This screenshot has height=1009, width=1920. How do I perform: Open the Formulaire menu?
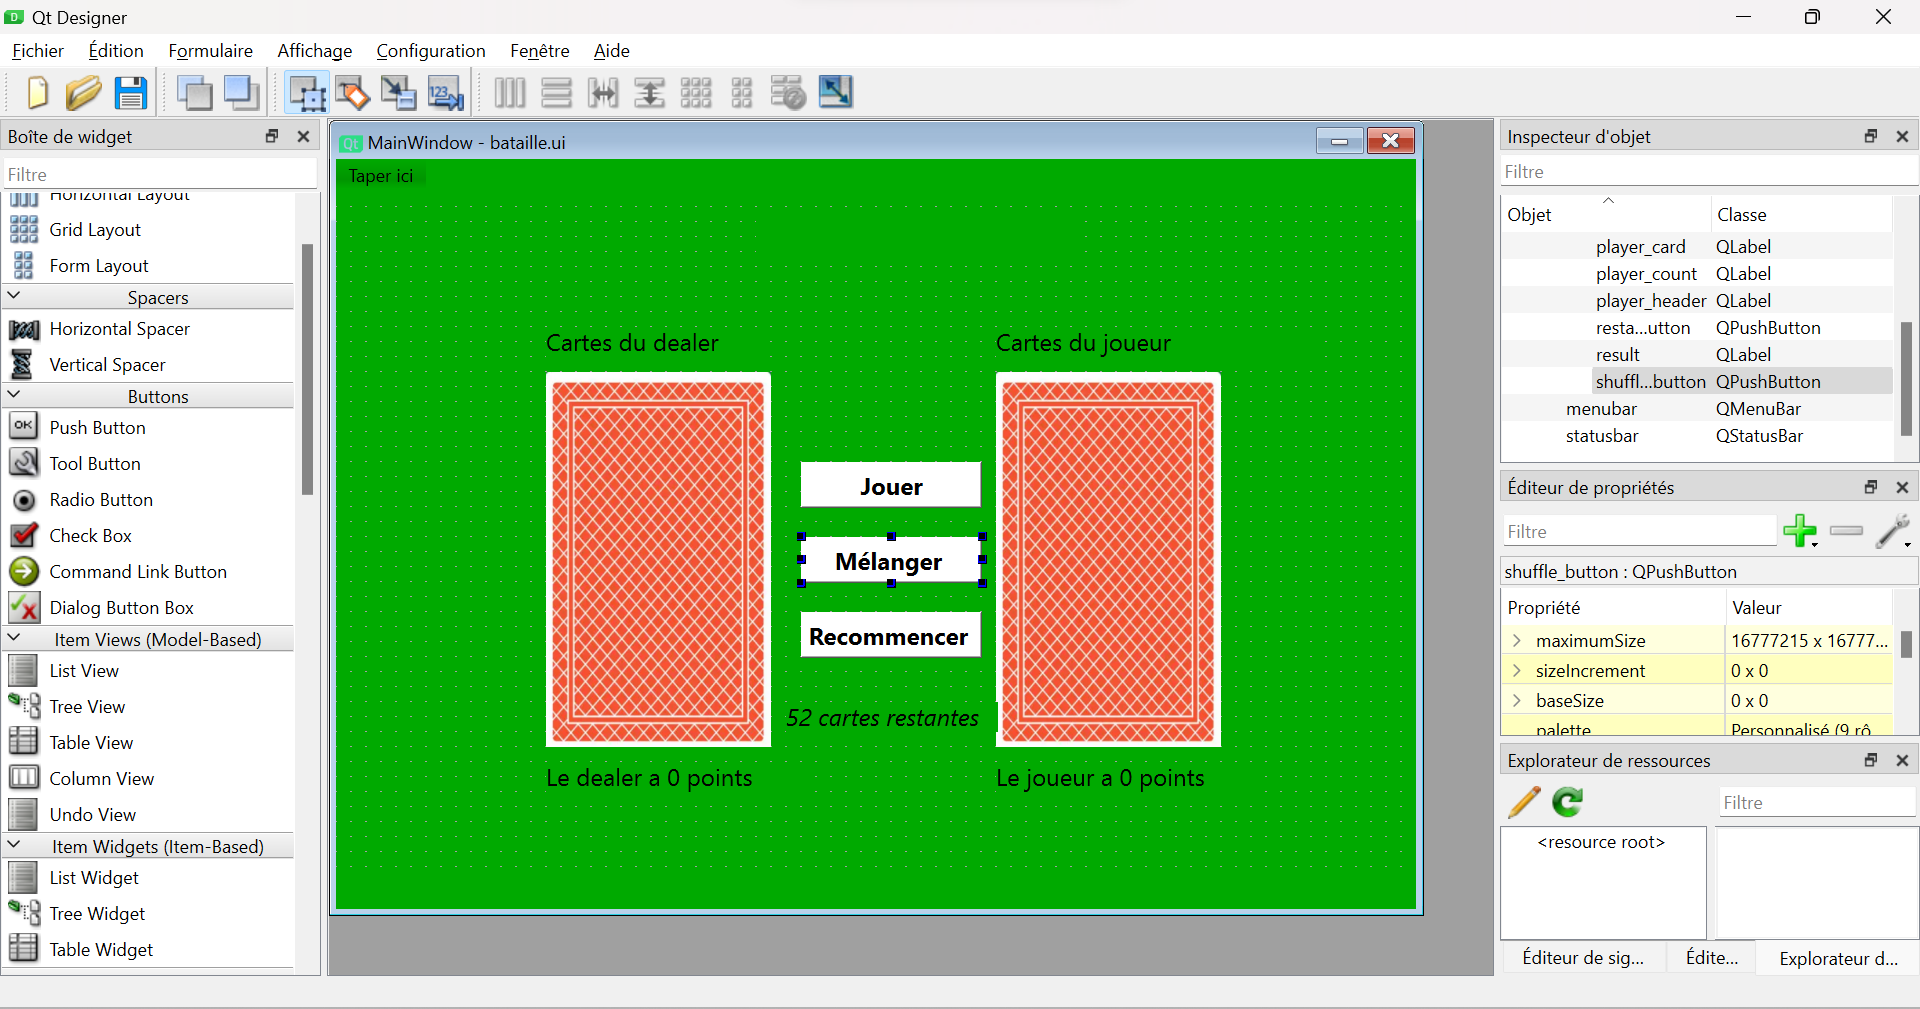point(210,50)
